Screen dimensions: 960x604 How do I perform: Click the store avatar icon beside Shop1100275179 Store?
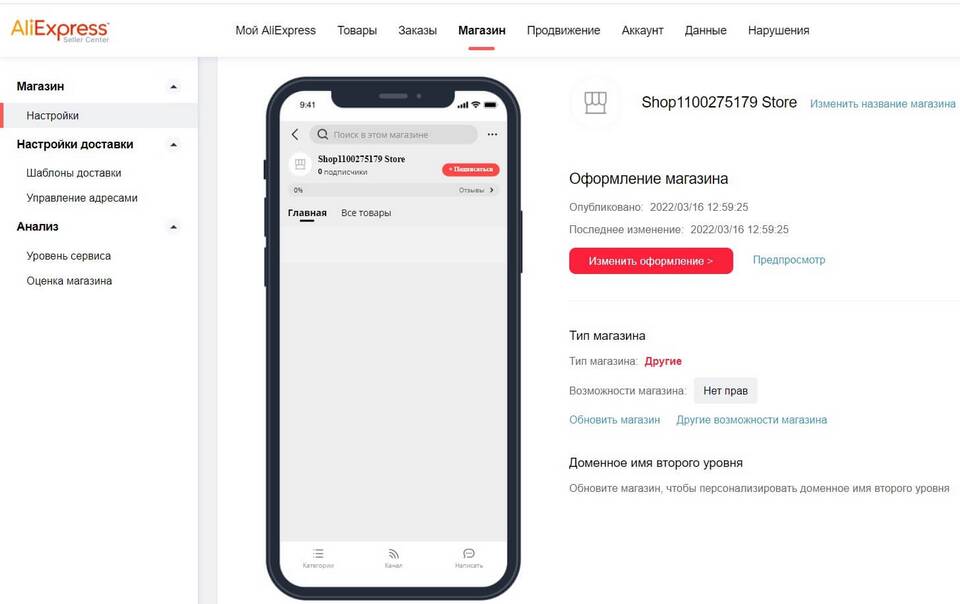[x=594, y=103]
